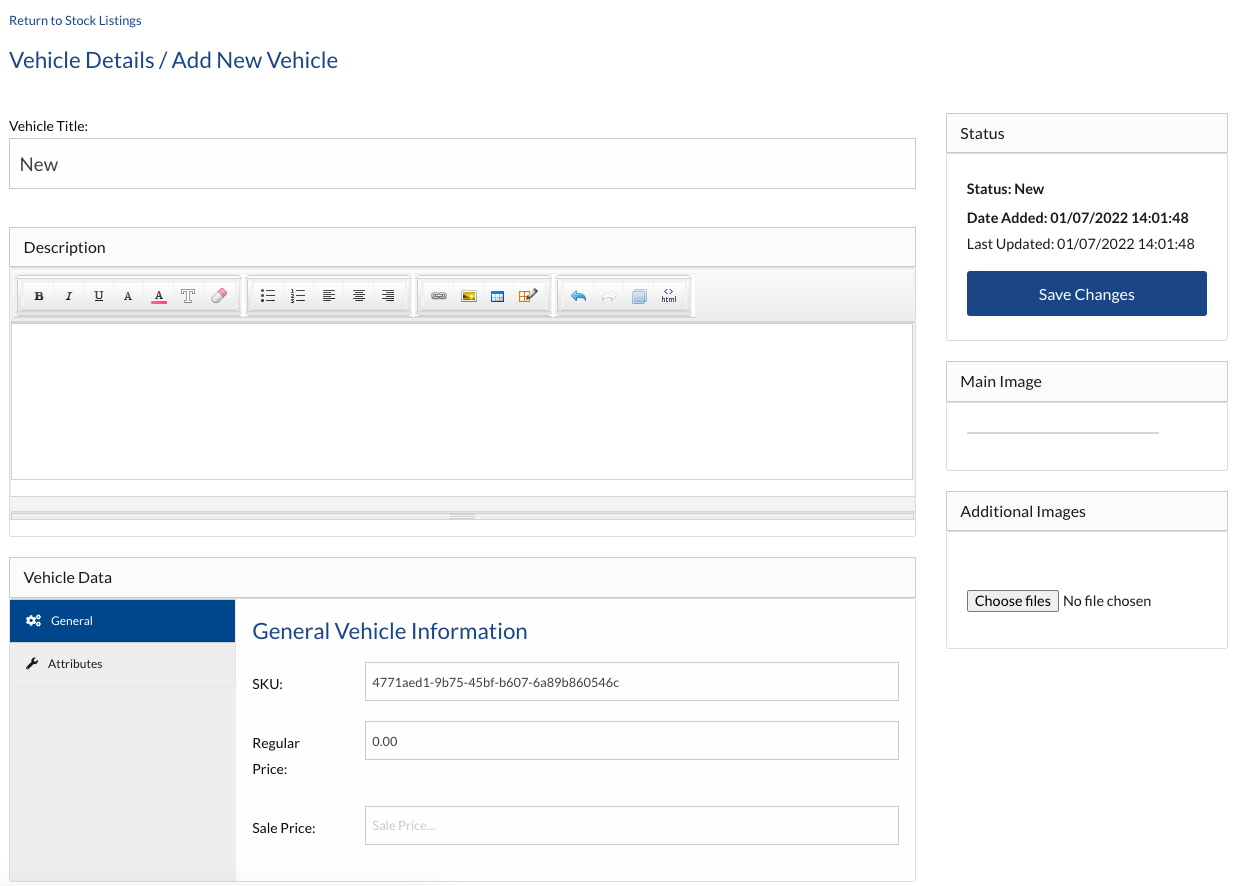
Task: Undo the last edit with blue arrow
Action: (578, 296)
